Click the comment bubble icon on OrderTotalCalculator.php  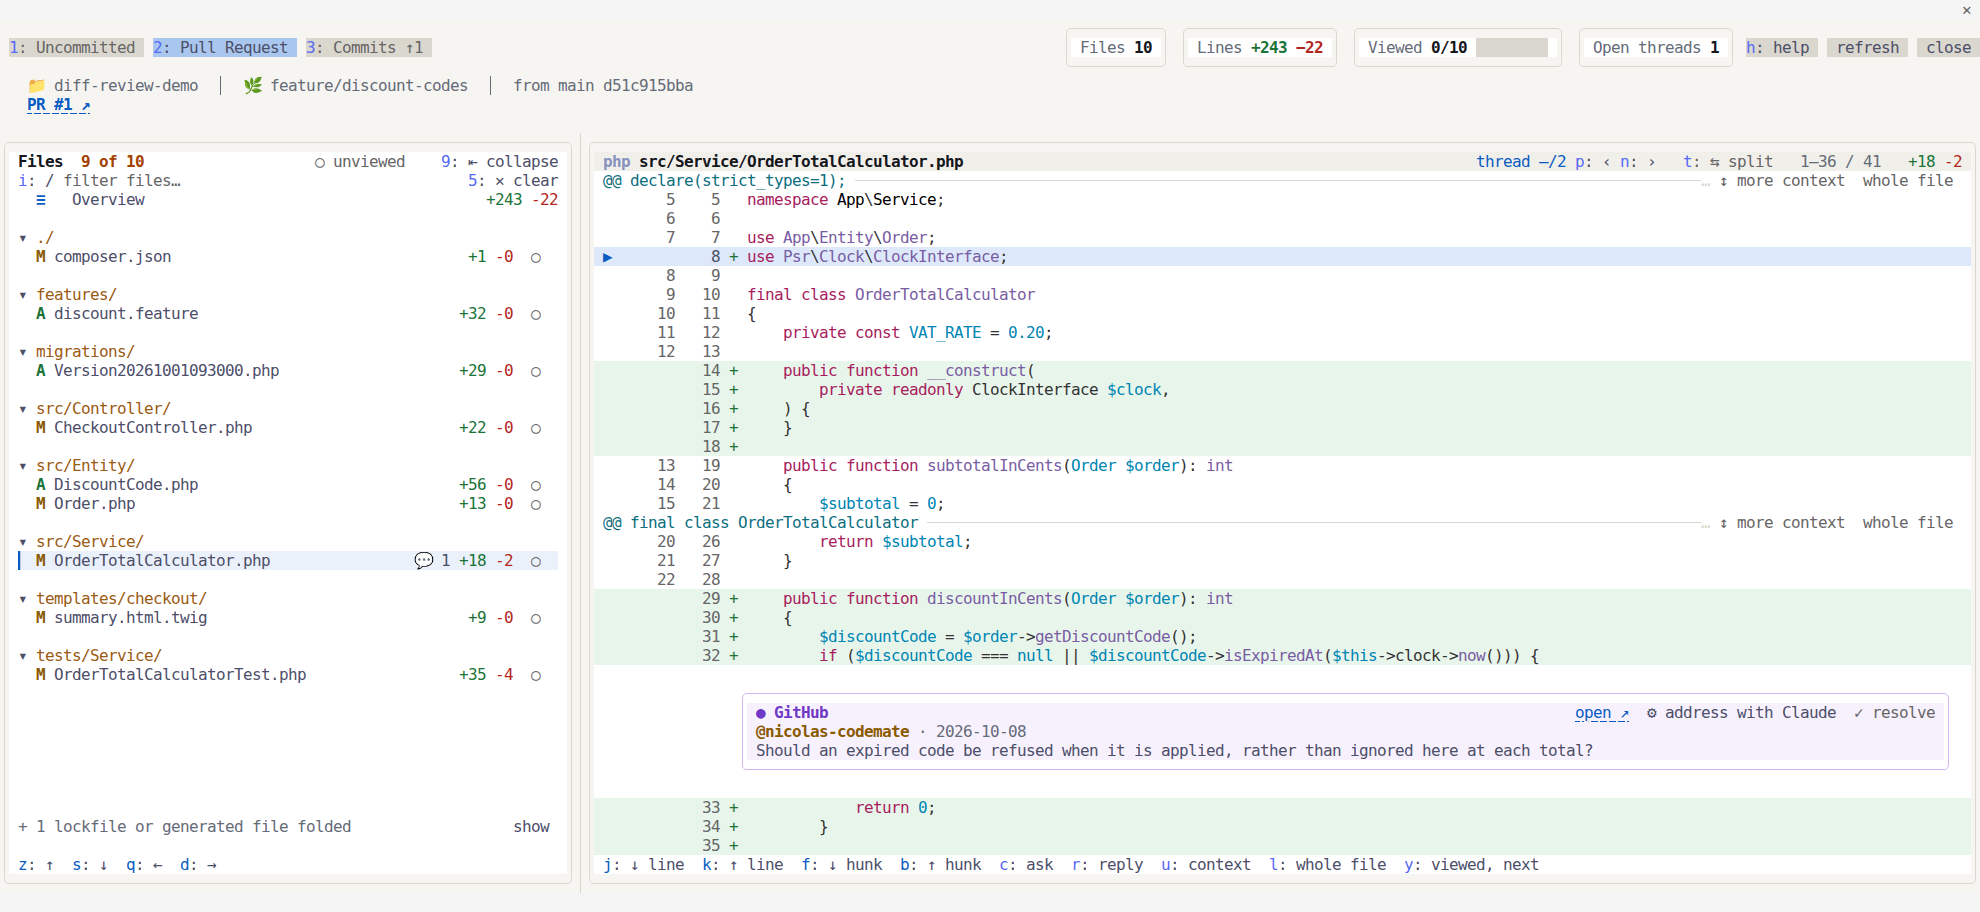click(x=423, y=561)
